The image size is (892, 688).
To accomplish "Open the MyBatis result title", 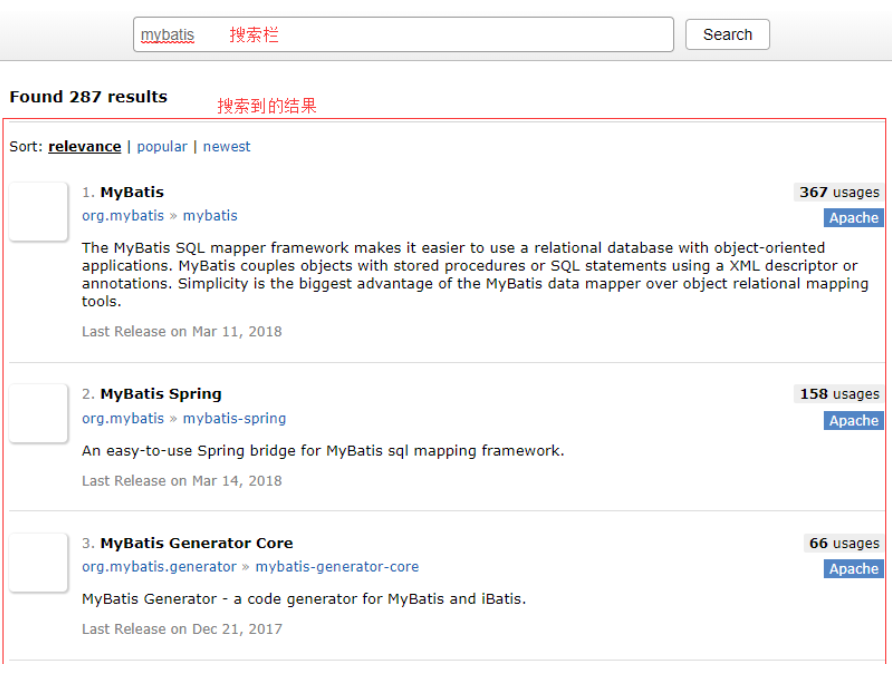I will coord(132,192).
